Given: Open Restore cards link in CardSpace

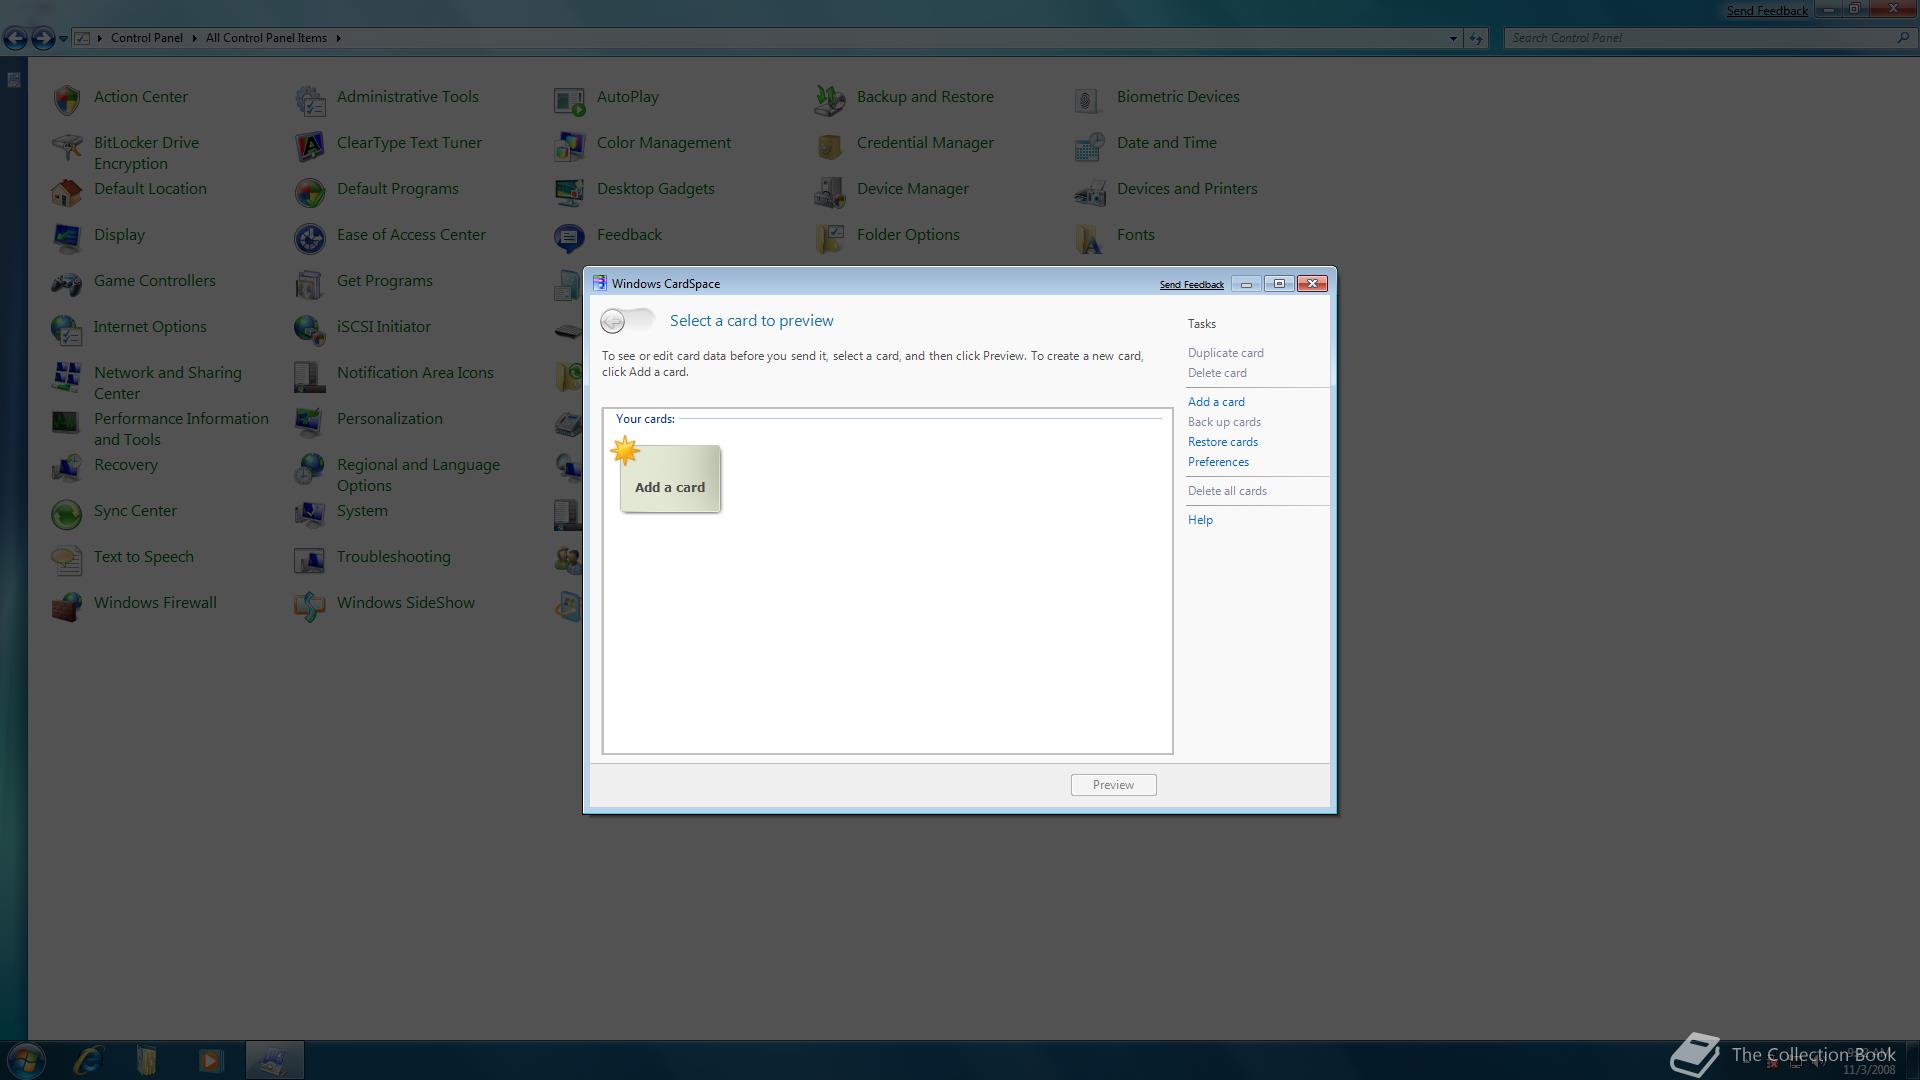Looking at the screenshot, I should [1223, 442].
